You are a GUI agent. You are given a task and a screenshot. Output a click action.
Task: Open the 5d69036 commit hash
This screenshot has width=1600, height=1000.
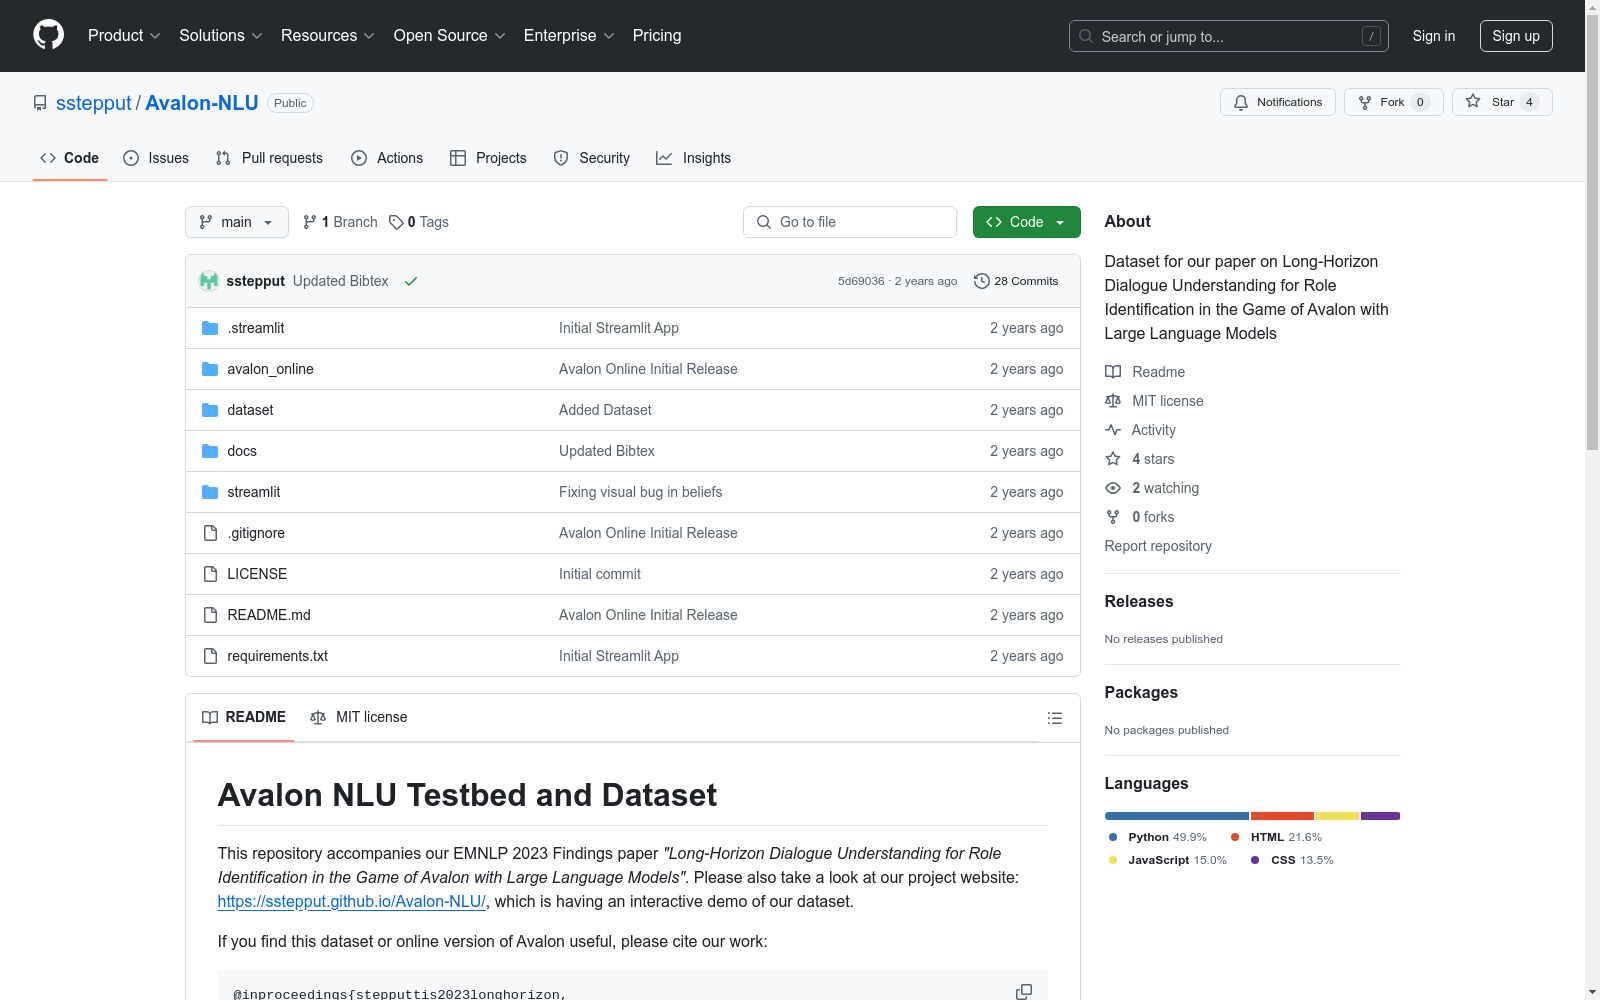[861, 281]
